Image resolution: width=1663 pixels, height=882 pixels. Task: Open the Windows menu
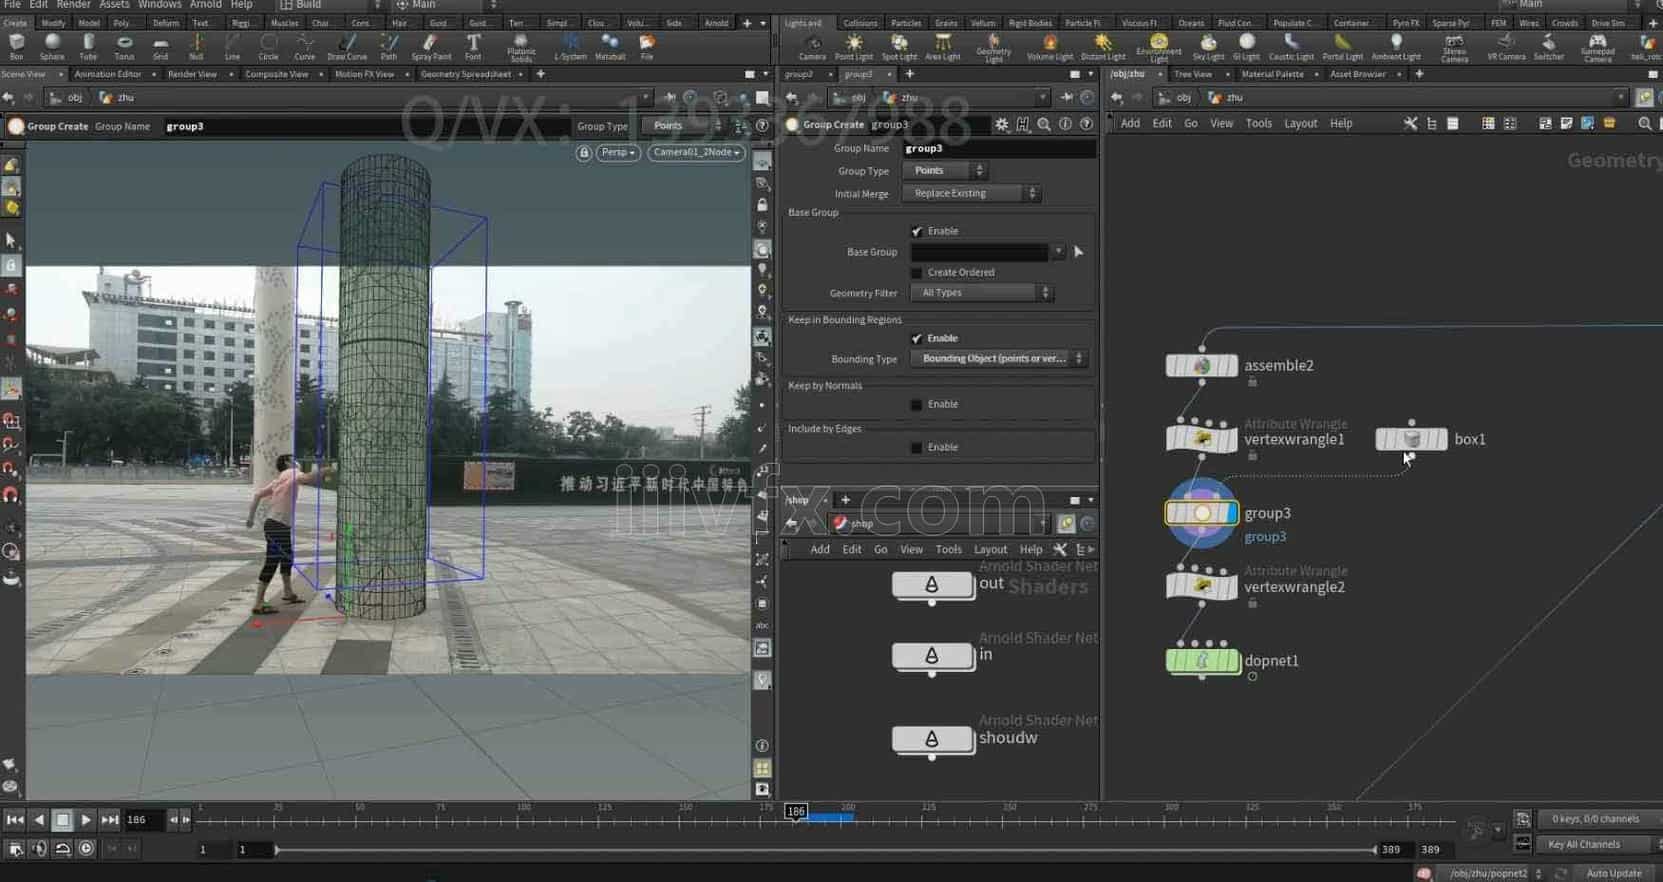pyautogui.click(x=160, y=5)
